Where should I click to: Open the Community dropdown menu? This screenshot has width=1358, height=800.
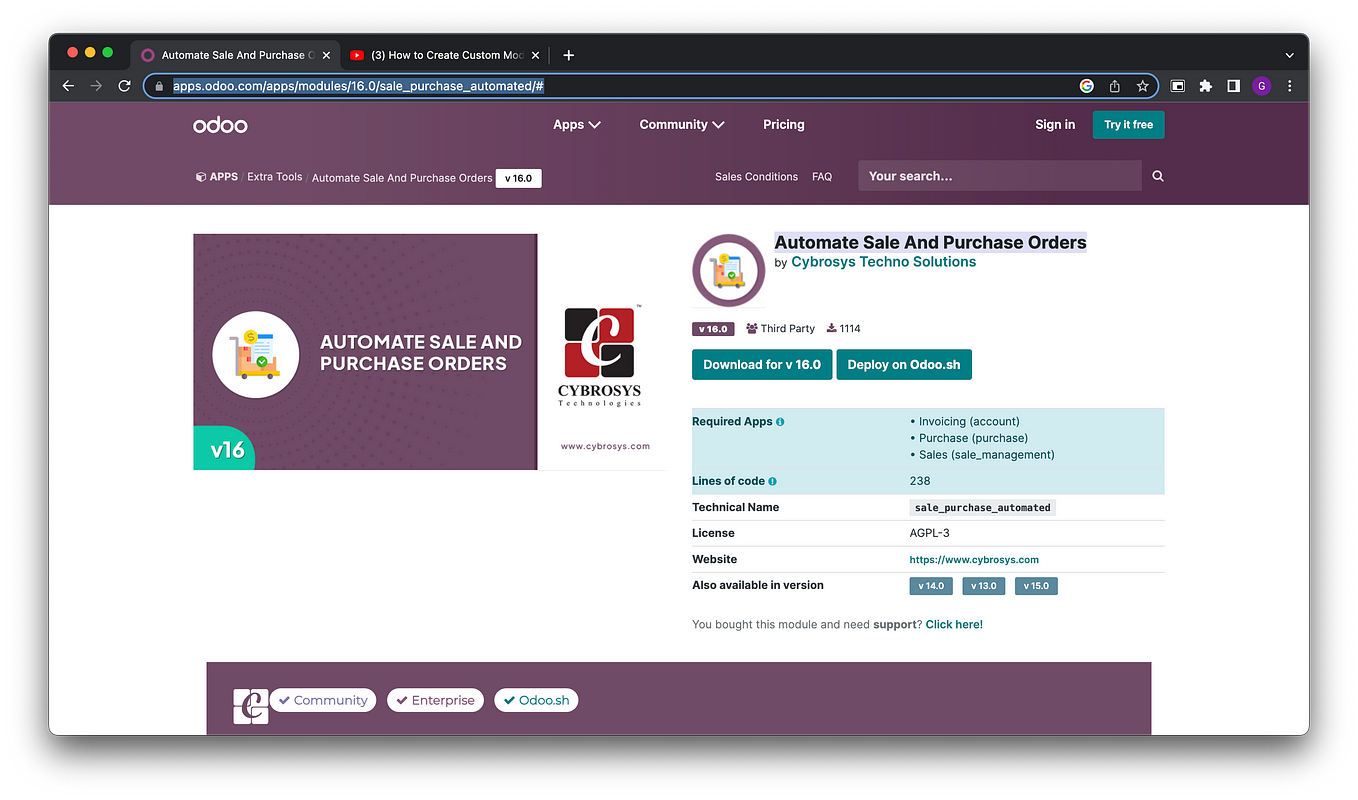682,125
